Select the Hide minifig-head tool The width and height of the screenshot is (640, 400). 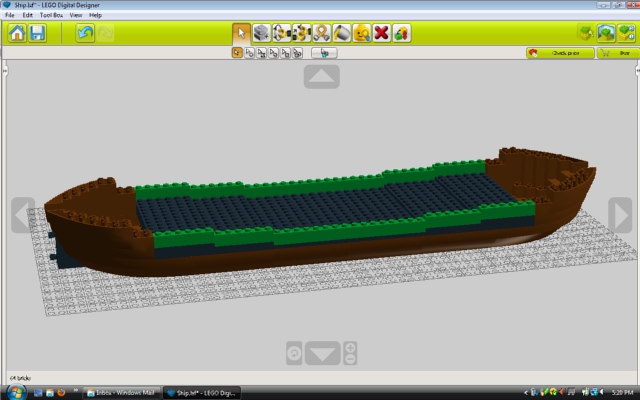coord(362,33)
